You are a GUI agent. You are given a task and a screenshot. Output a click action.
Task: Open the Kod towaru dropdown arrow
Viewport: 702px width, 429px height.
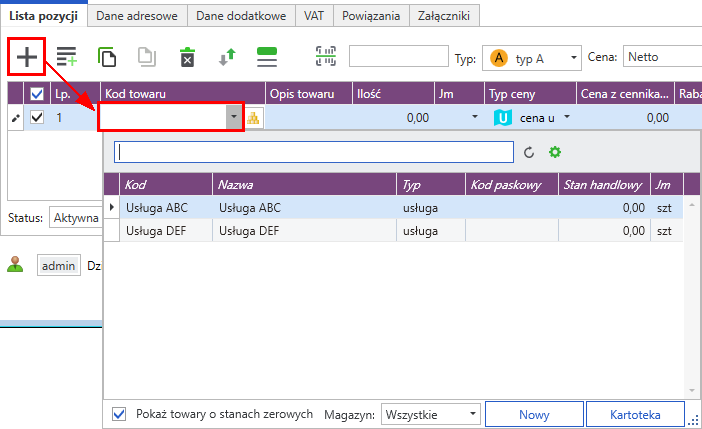click(234, 117)
